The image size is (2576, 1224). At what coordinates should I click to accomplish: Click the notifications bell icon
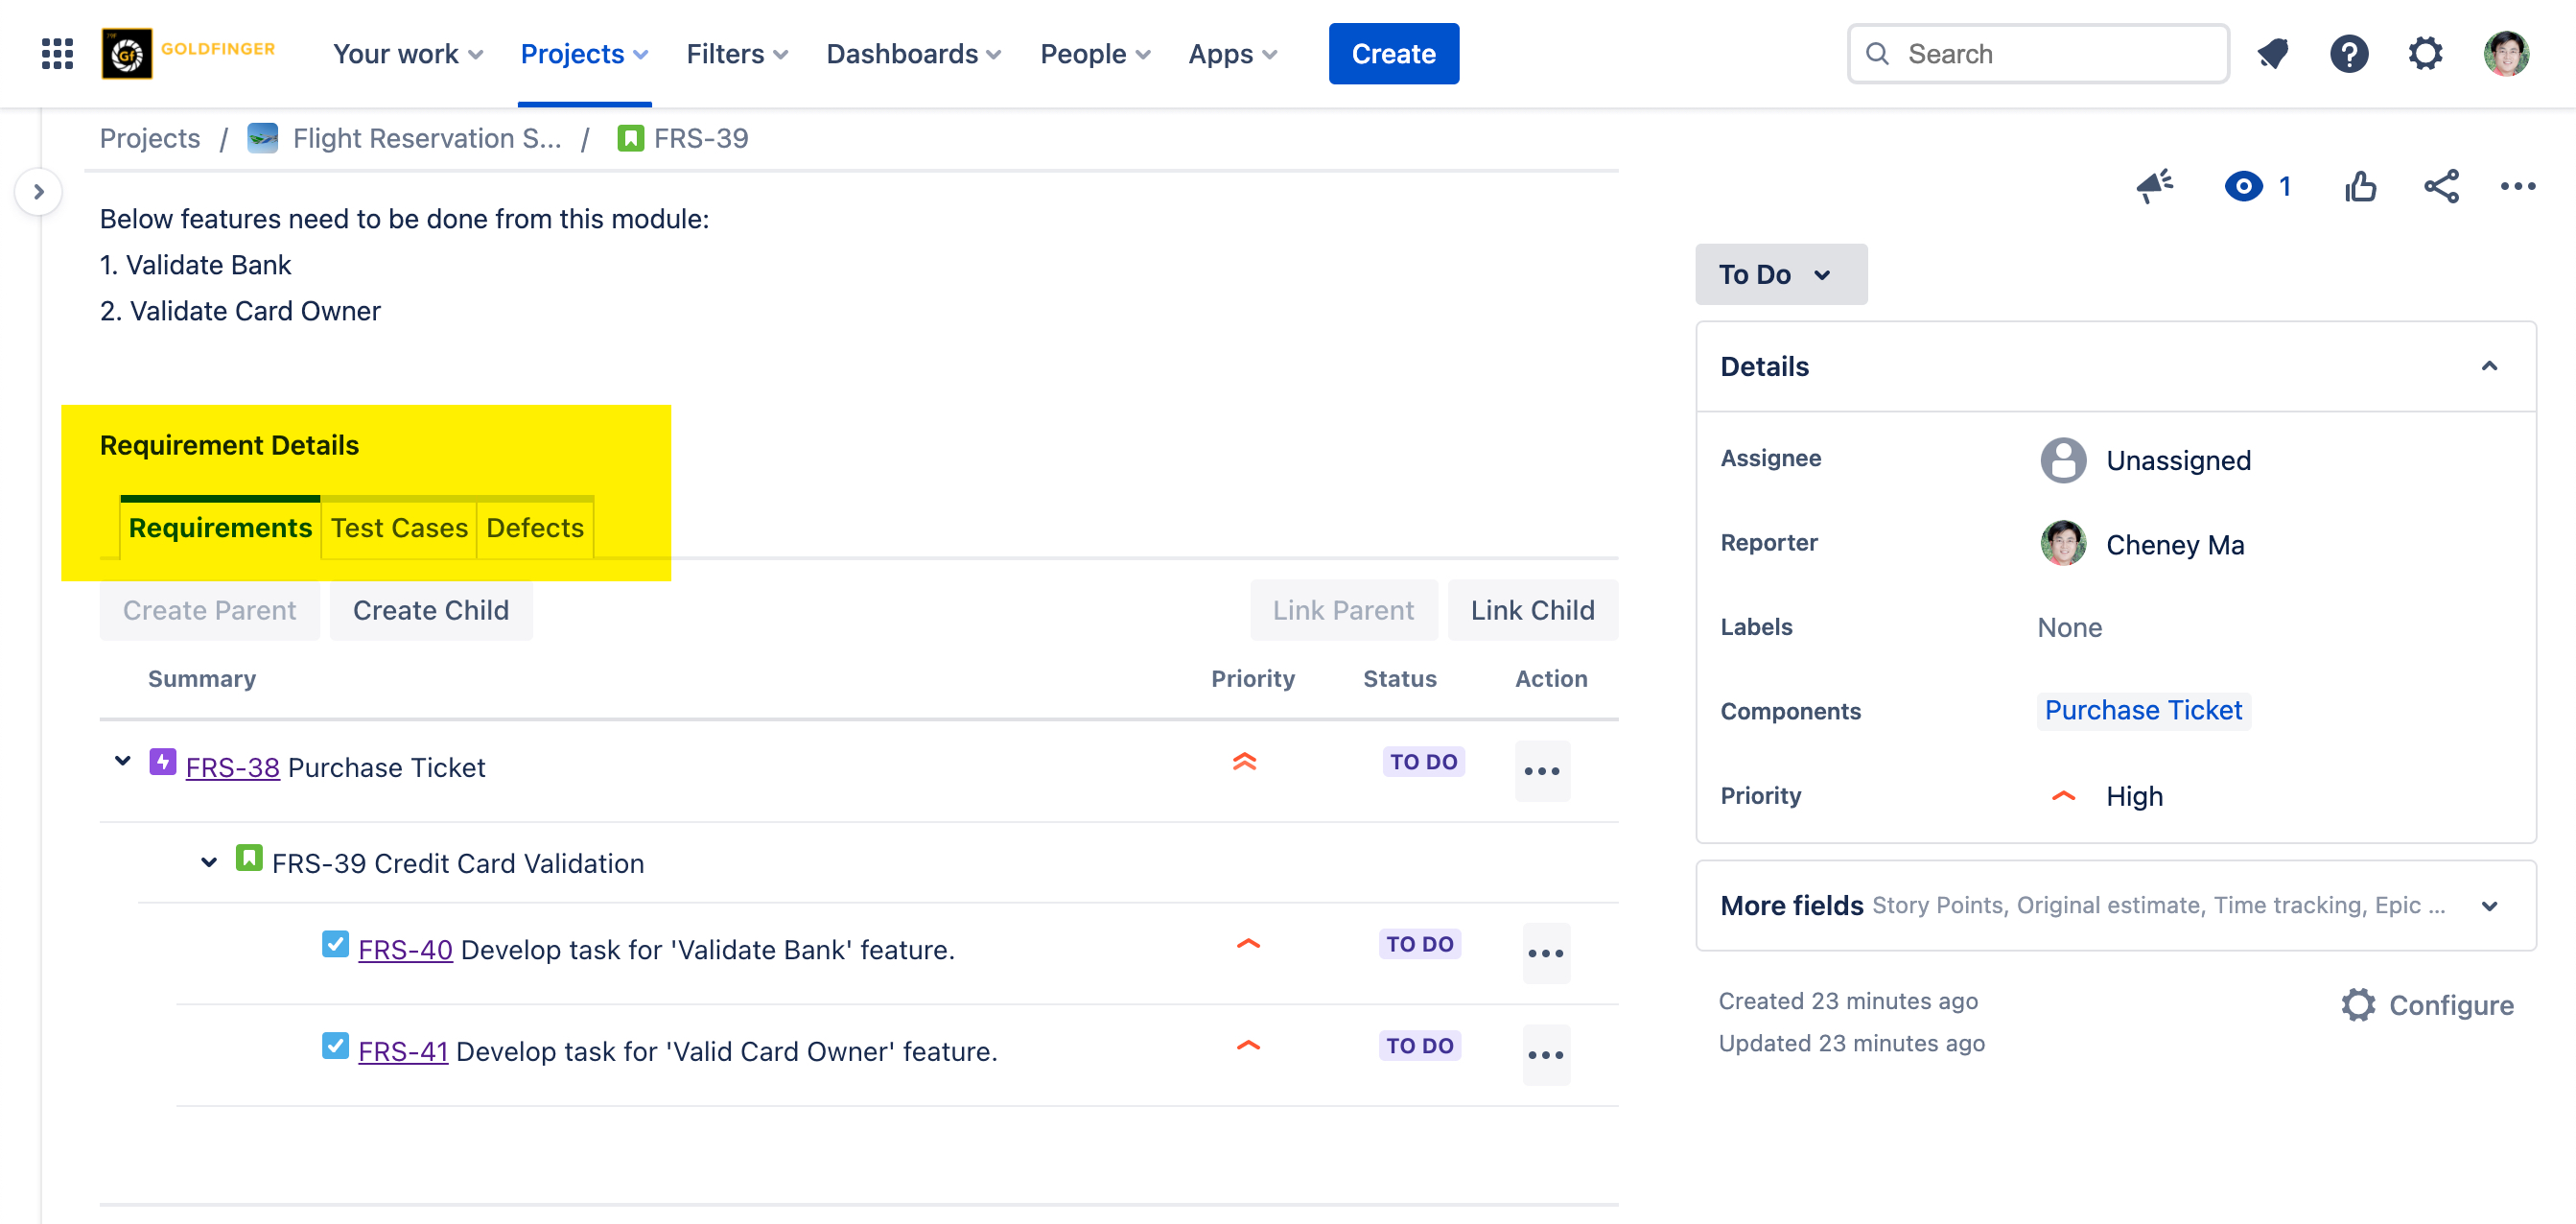pos(2272,54)
